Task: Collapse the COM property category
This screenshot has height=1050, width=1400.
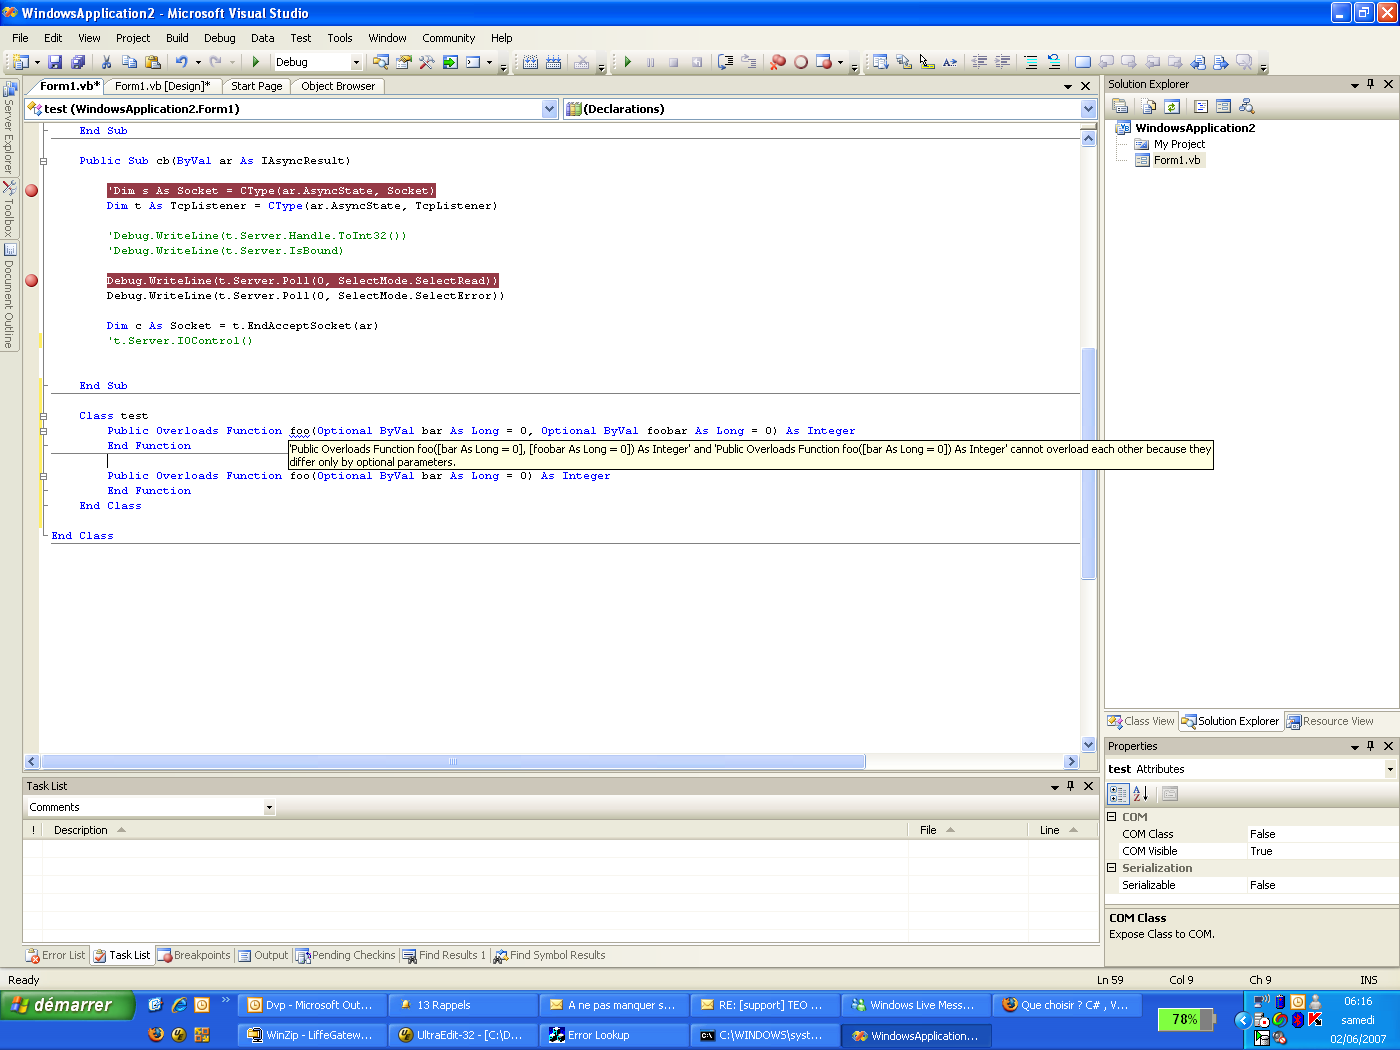Action: (1111, 817)
